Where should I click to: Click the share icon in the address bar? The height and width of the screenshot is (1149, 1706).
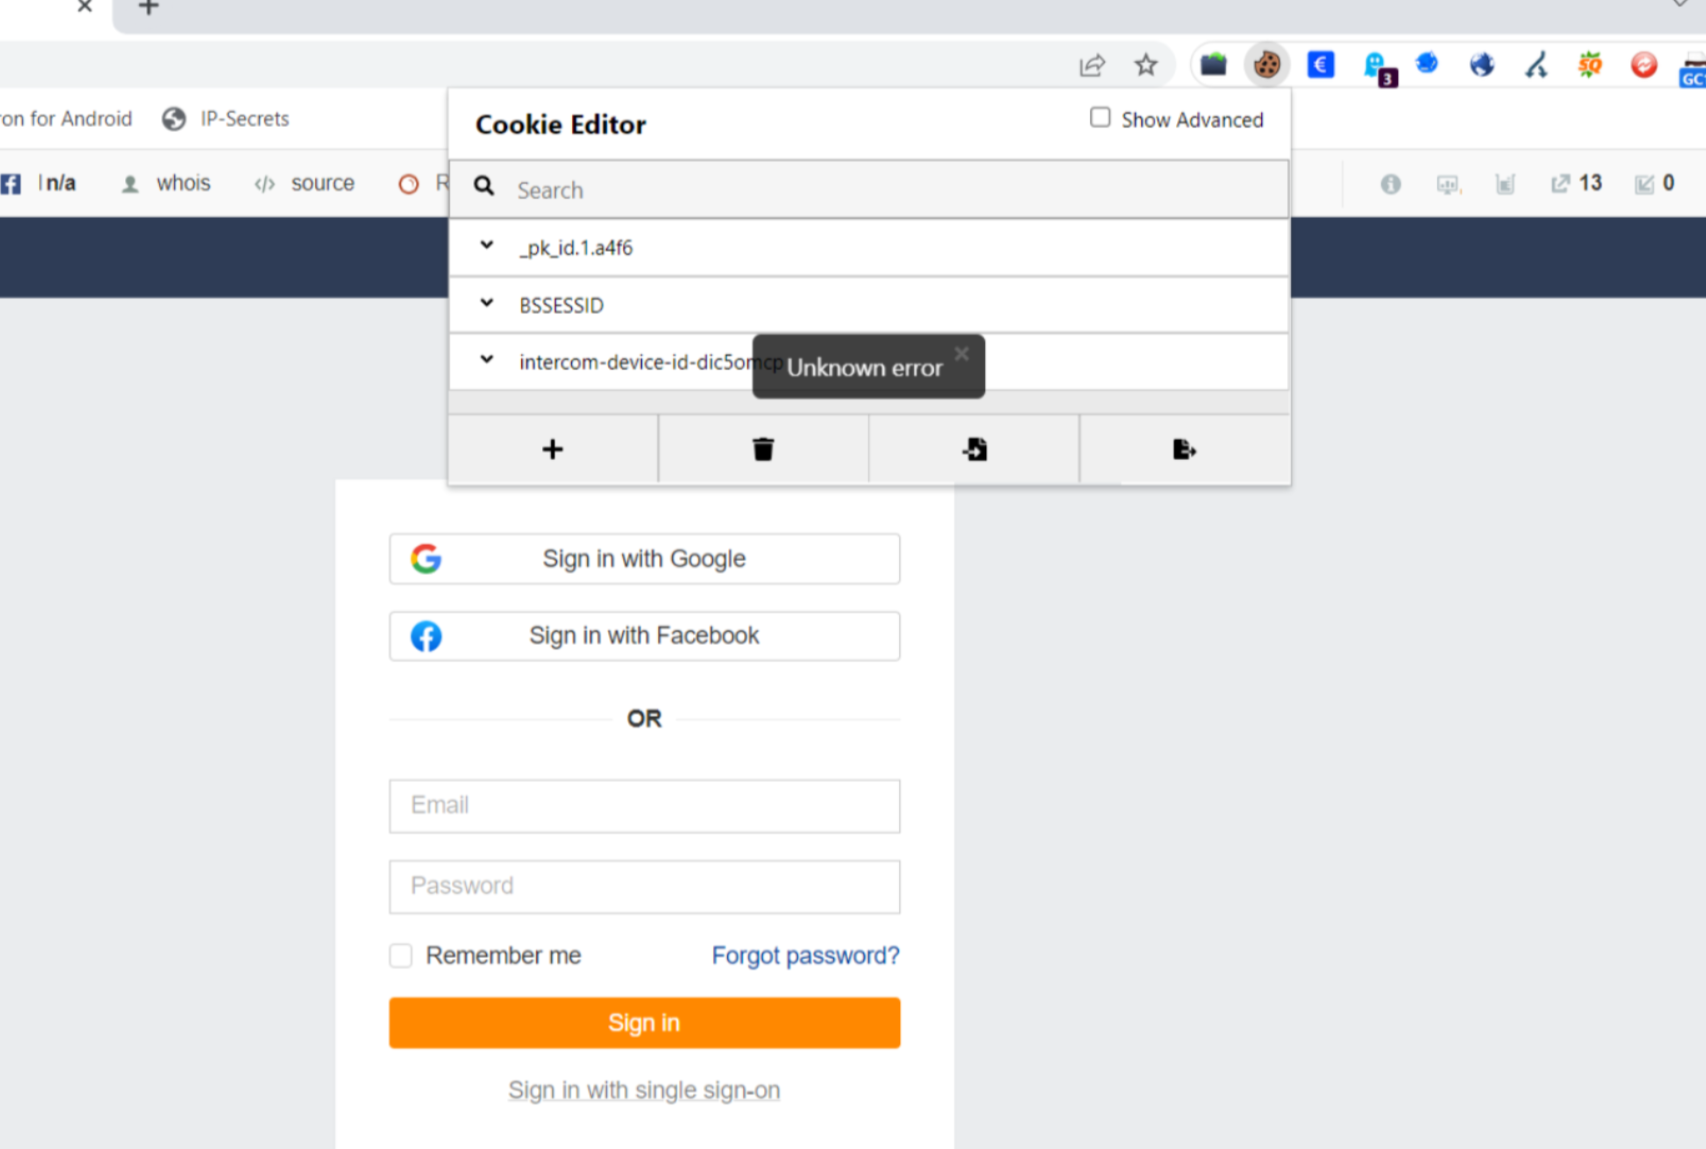tap(1092, 64)
